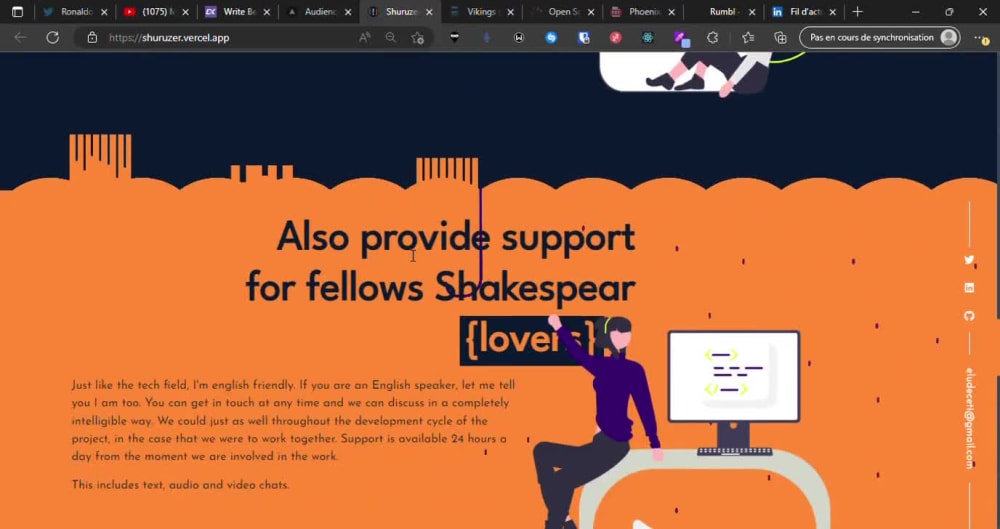Go back to the previous page
Viewport: 1000px width, 529px height.
20,38
